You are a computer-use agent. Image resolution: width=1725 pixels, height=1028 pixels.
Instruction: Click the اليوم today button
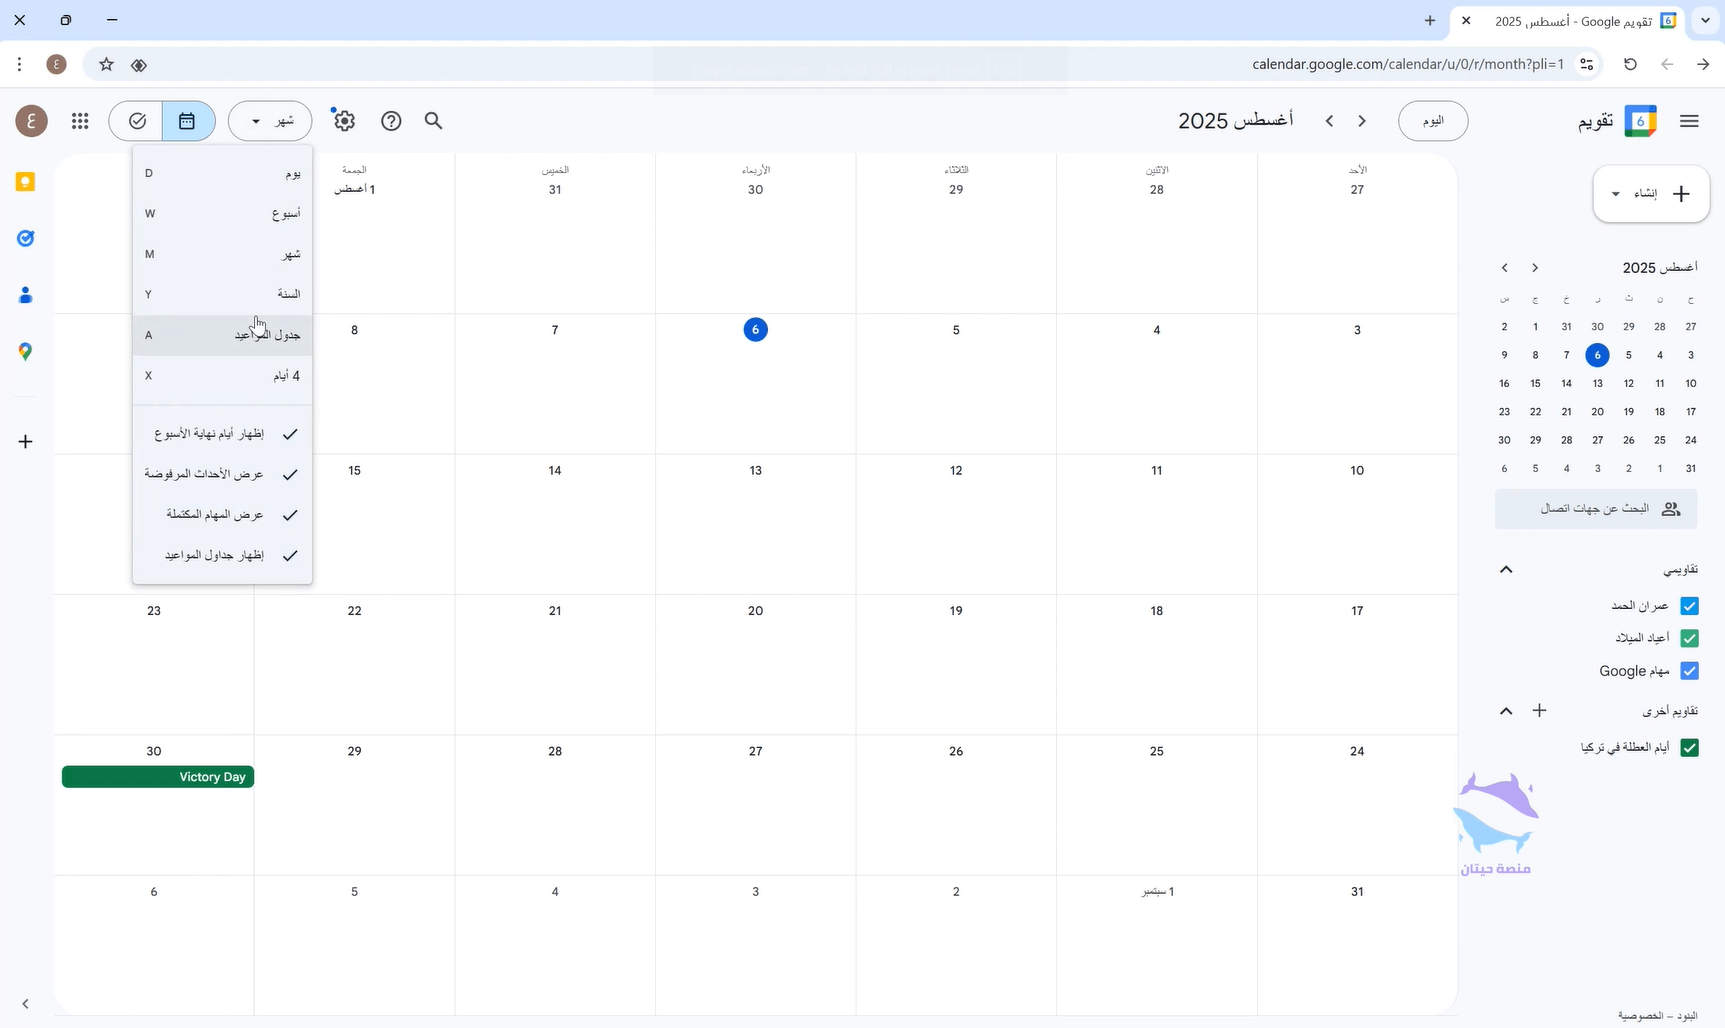coord(1432,121)
